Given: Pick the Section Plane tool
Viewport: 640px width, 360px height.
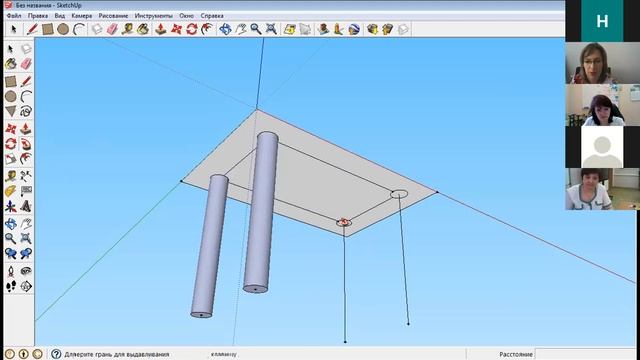Looking at the screenshot, I should tap(26, 287).
